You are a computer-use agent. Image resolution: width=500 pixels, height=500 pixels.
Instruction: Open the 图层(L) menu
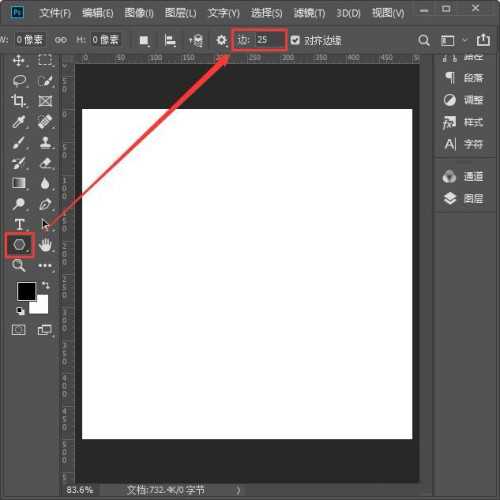181,13
